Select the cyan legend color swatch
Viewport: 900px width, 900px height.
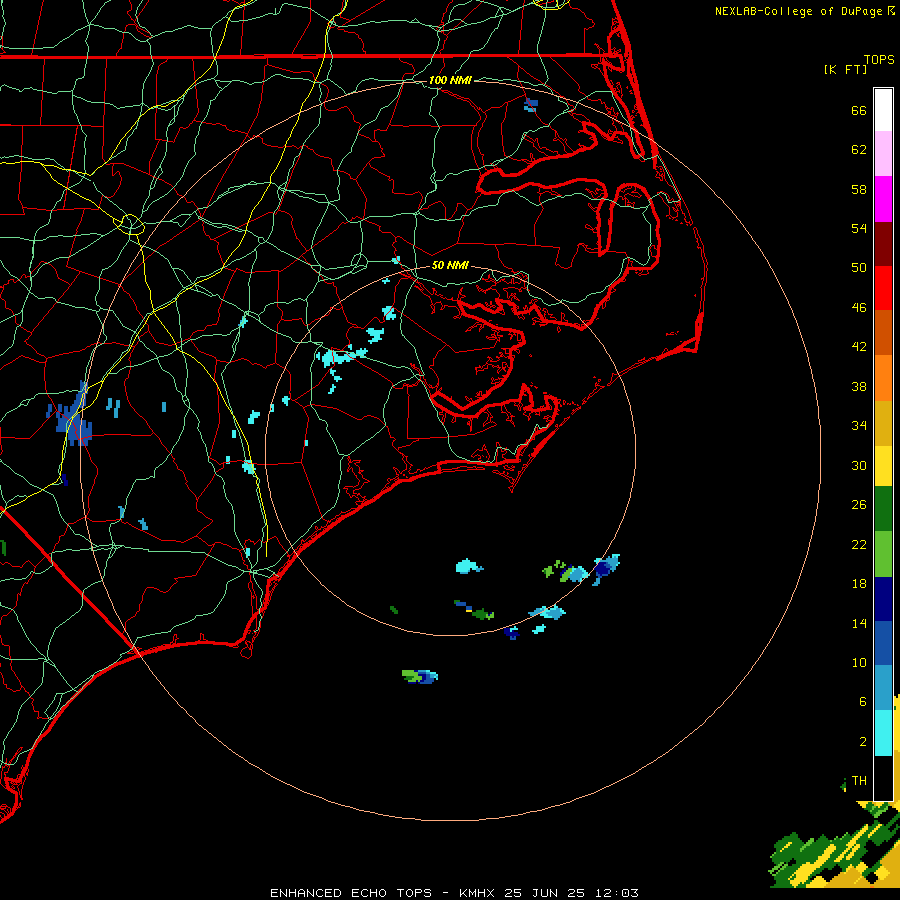883,733
